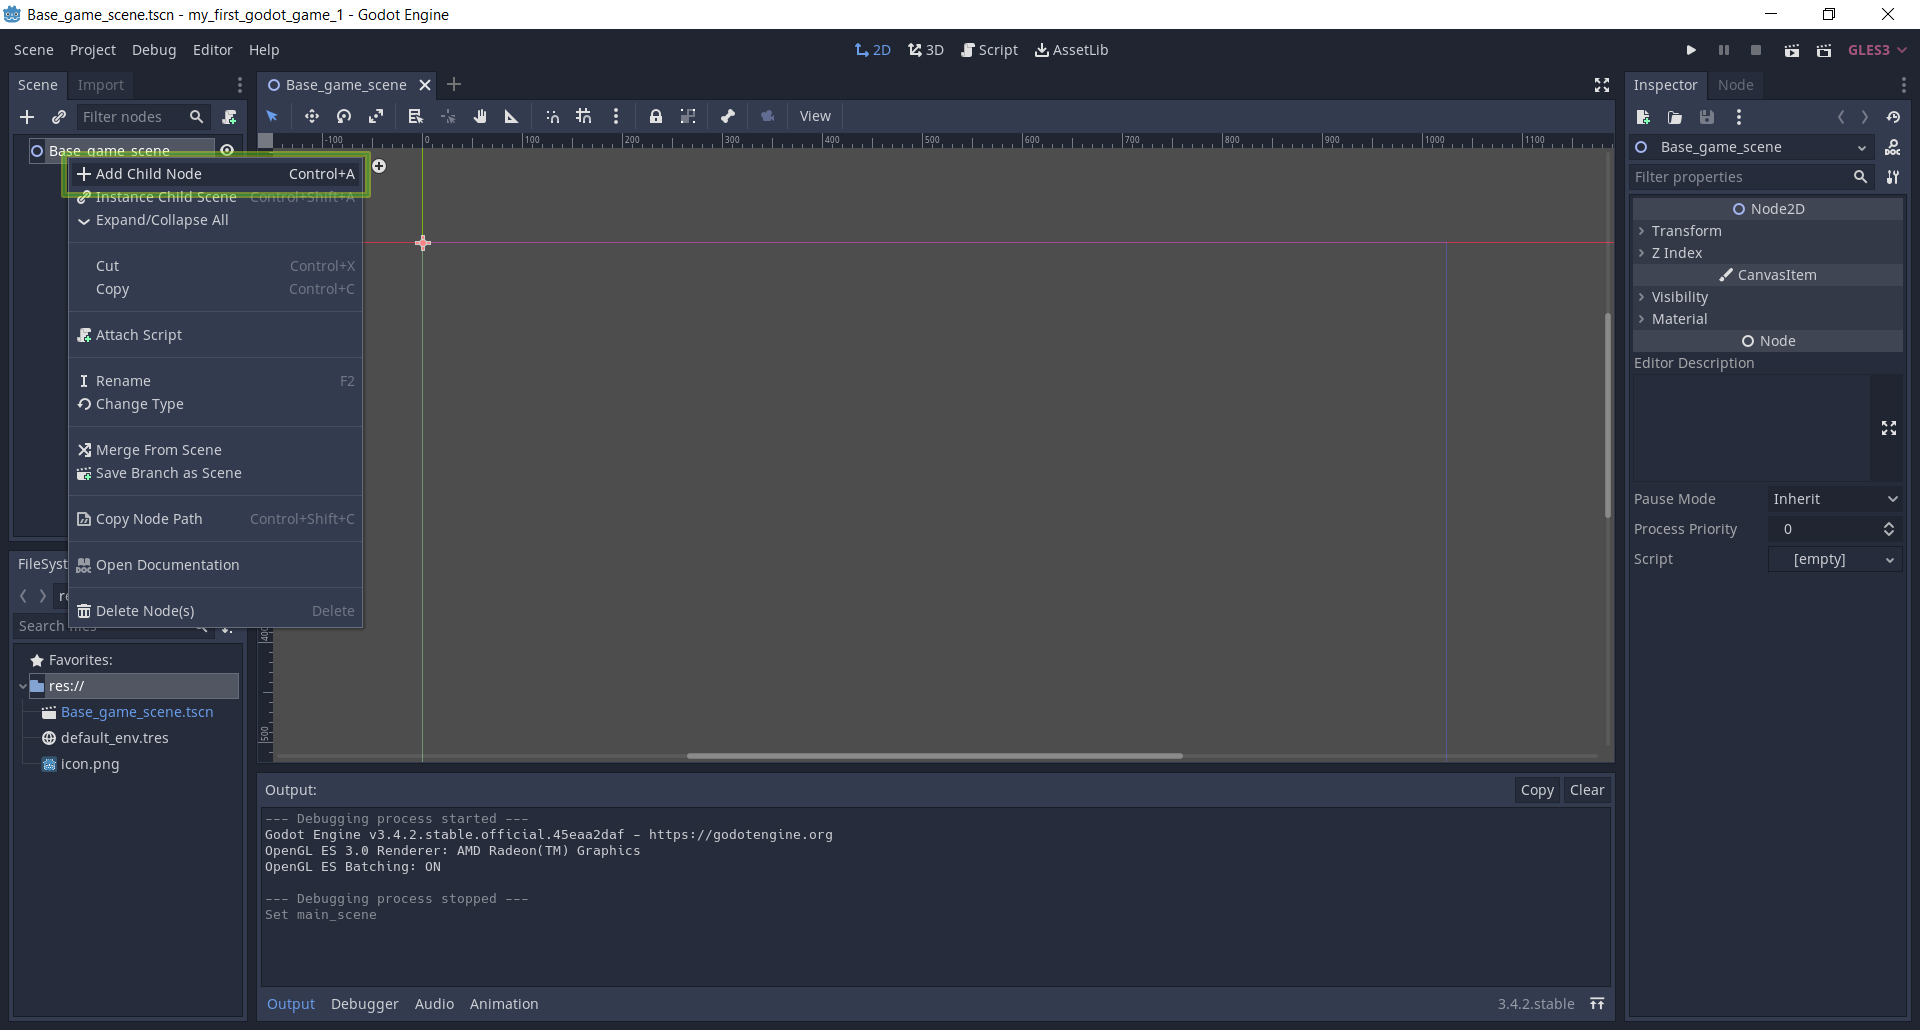Expand the Material property section
The width and height of the screenshot is (1920, 1030).
(x=1767, y=319)
